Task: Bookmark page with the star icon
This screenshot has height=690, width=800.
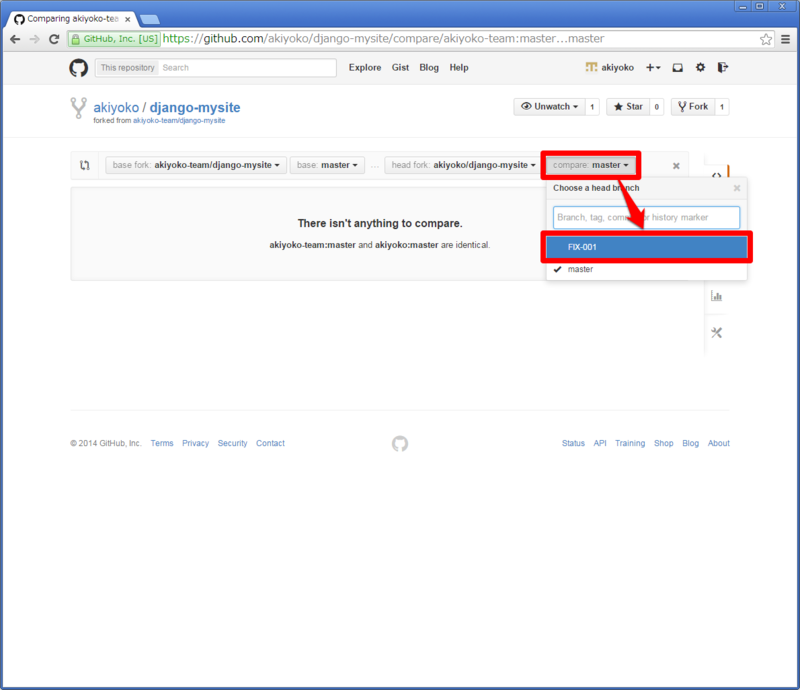Action: 765,39
